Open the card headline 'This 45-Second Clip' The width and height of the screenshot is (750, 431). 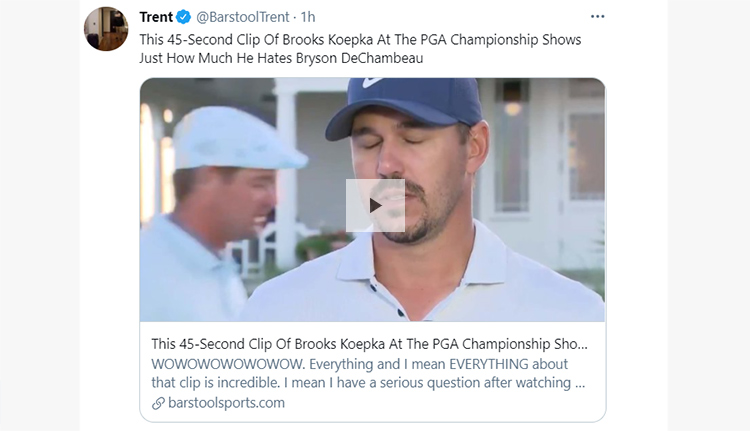369,344
